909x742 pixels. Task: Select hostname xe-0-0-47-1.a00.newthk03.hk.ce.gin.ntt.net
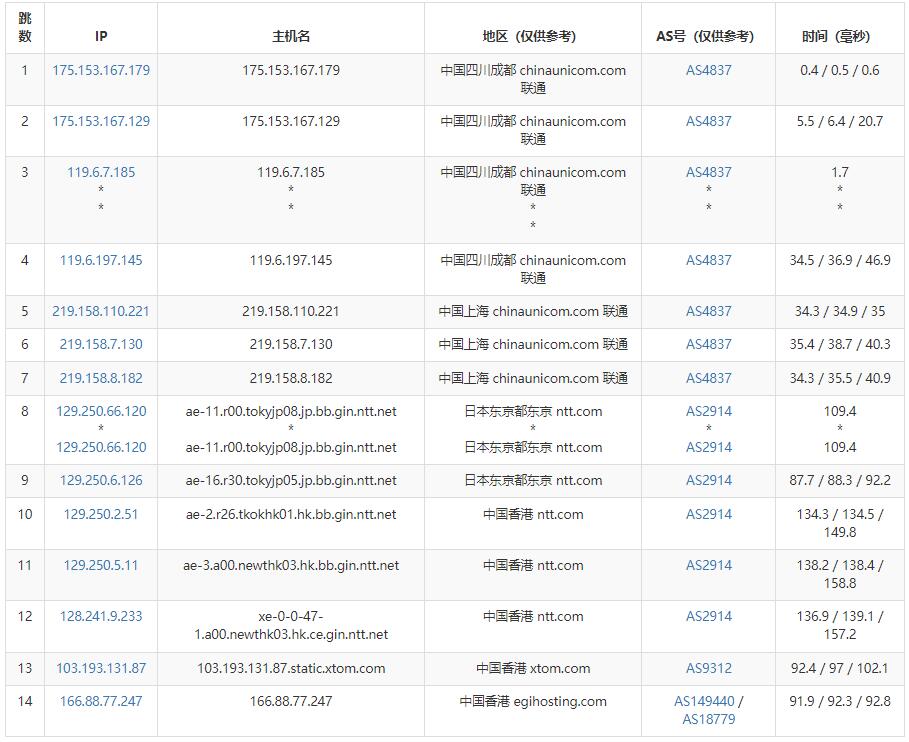click(291, 625)
